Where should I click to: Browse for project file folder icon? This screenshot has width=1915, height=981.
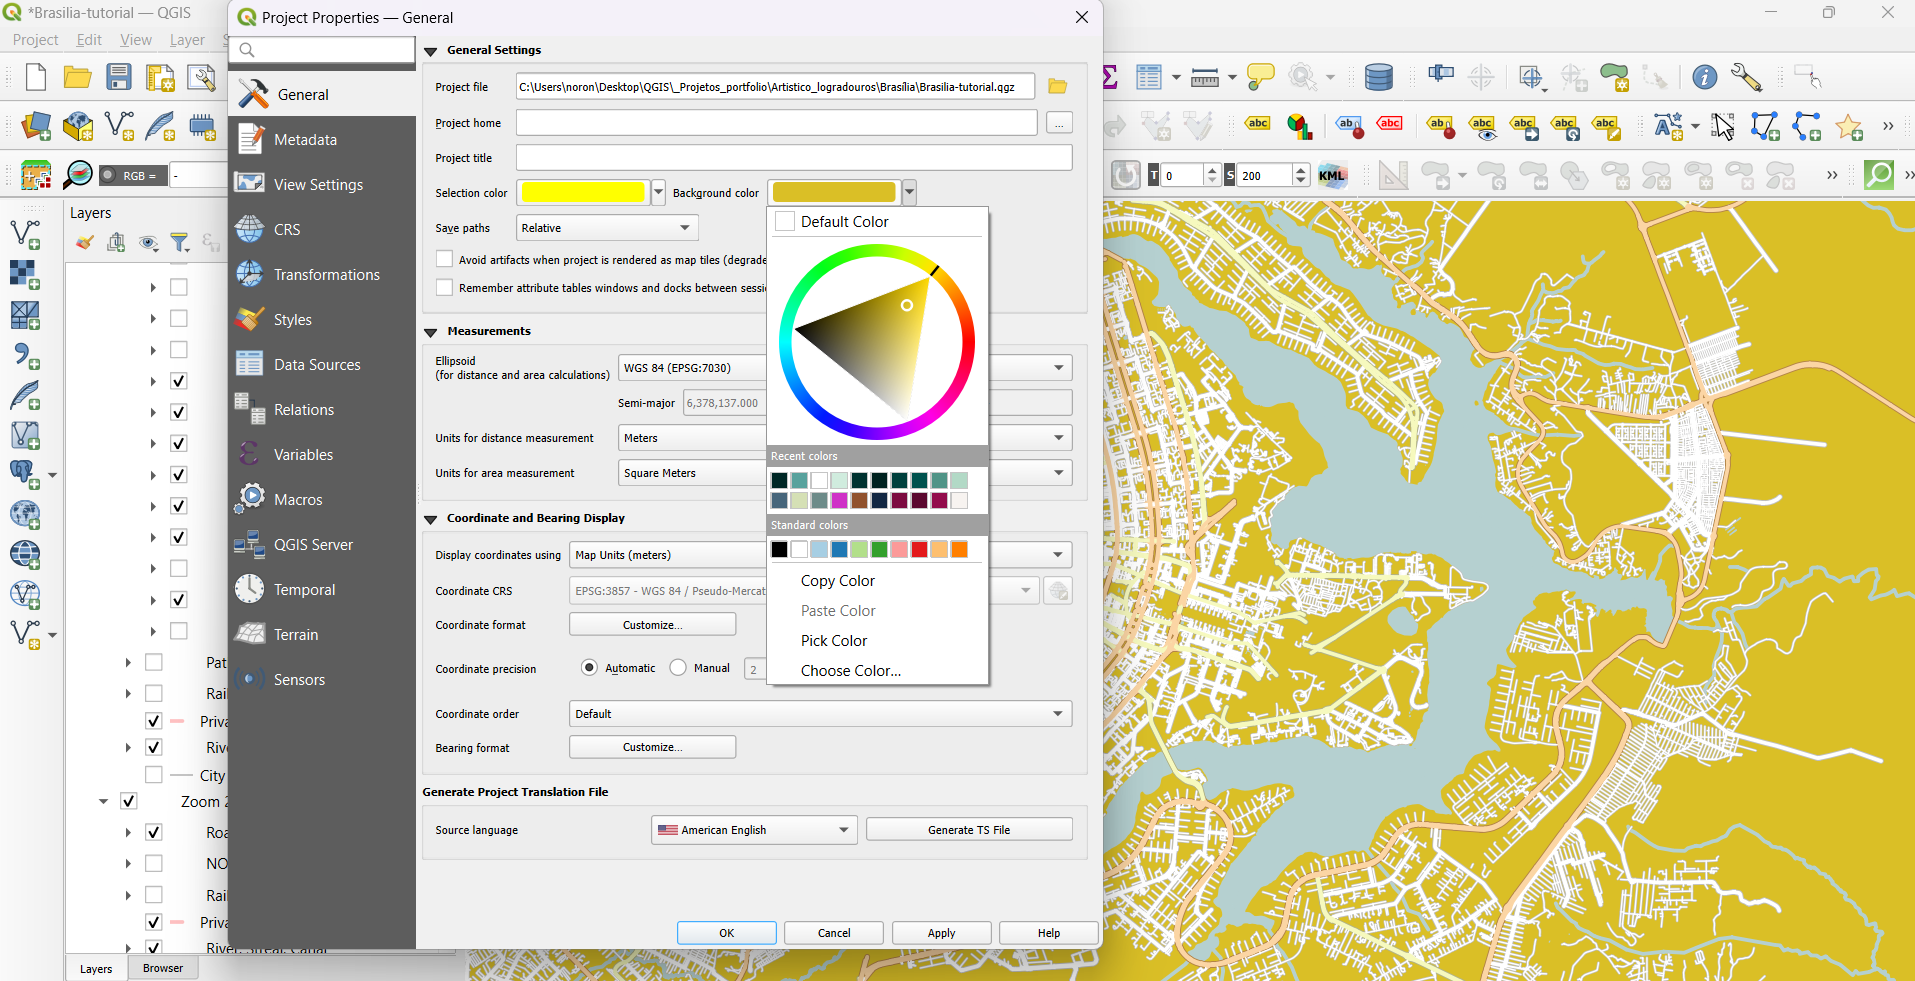[x=1058, y=87]
